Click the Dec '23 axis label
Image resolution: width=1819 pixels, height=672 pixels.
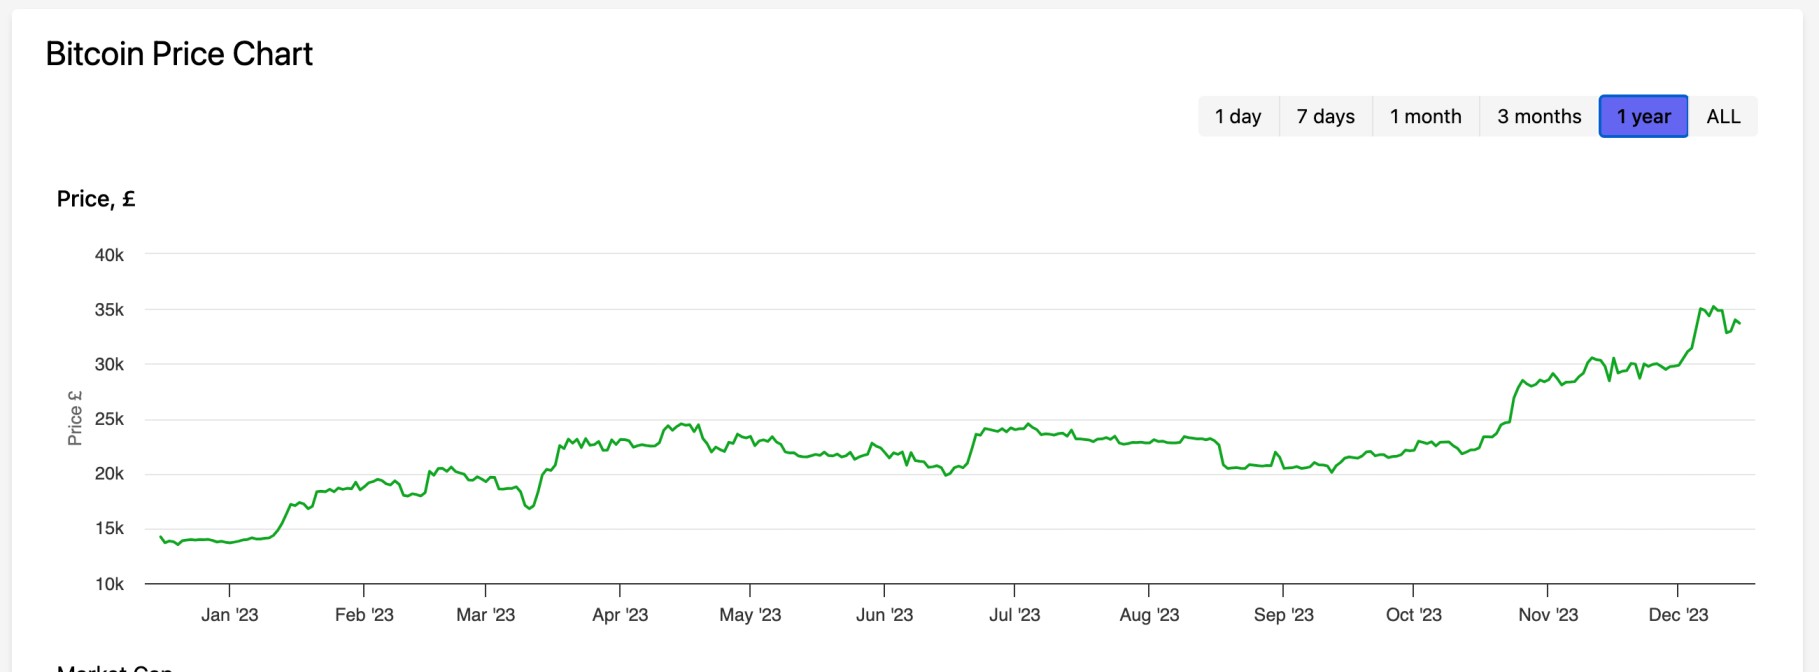[1679, 616]
